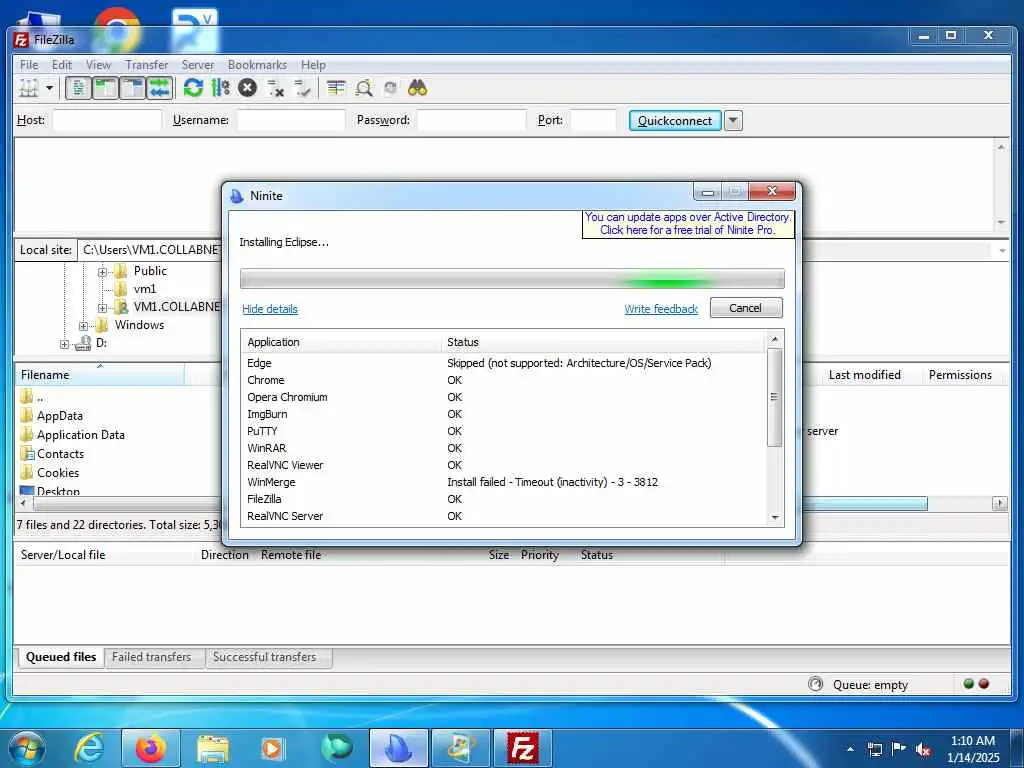Click the scroll down arrow in Ninite list

point(775,517)
